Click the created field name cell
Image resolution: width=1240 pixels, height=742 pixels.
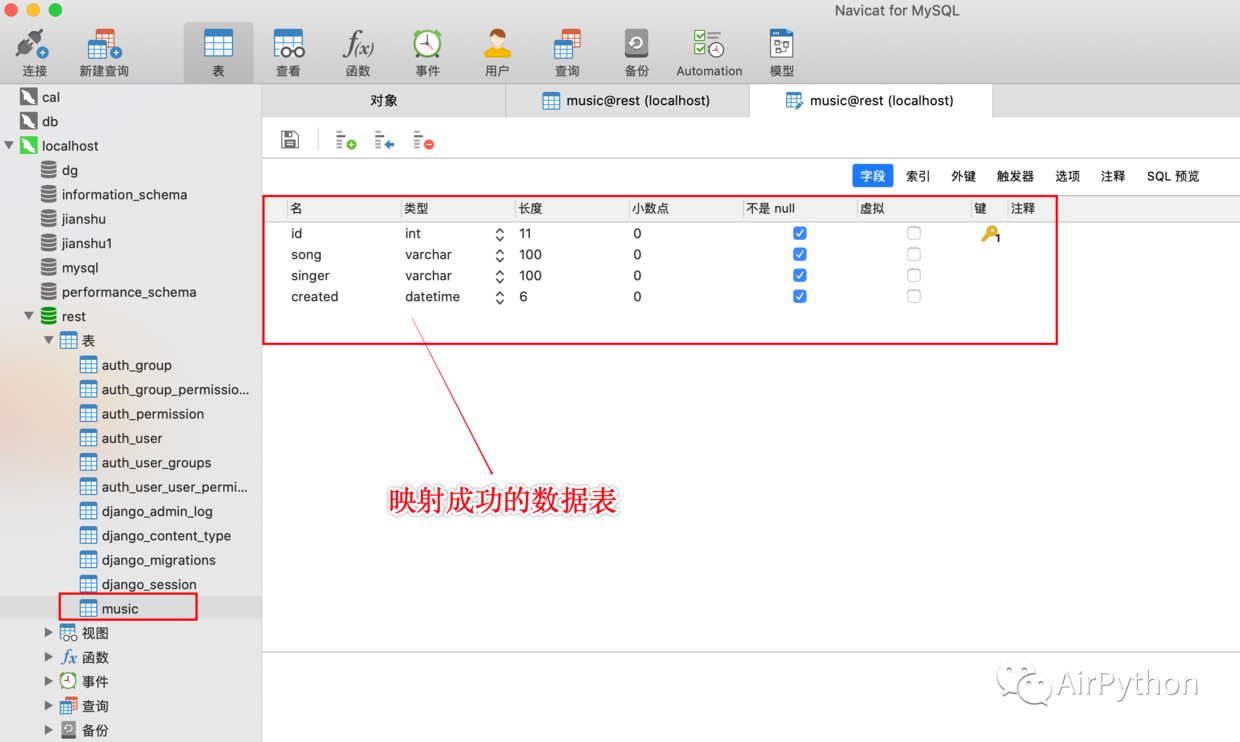tap(315, 297)
